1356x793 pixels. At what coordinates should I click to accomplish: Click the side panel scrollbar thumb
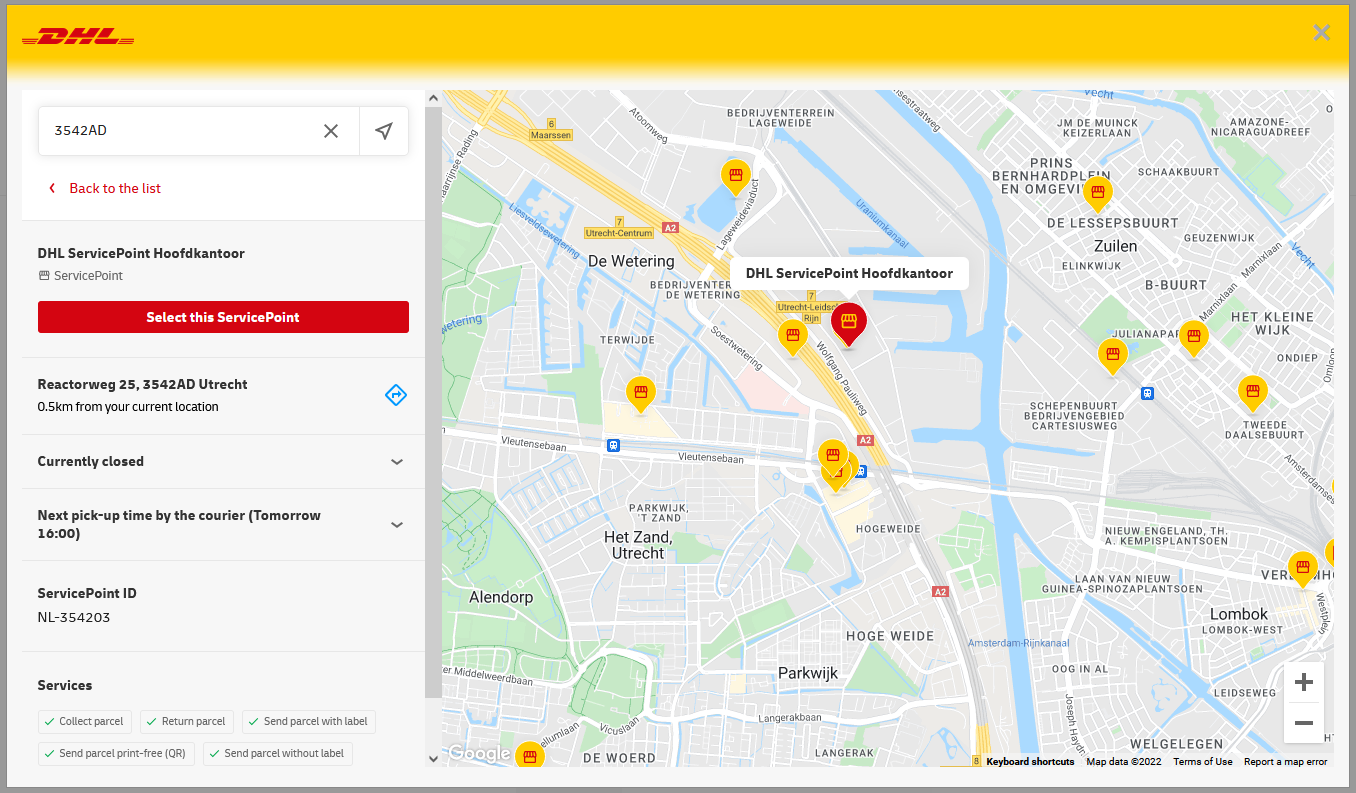pyautogui.click(x=433, y=400)
